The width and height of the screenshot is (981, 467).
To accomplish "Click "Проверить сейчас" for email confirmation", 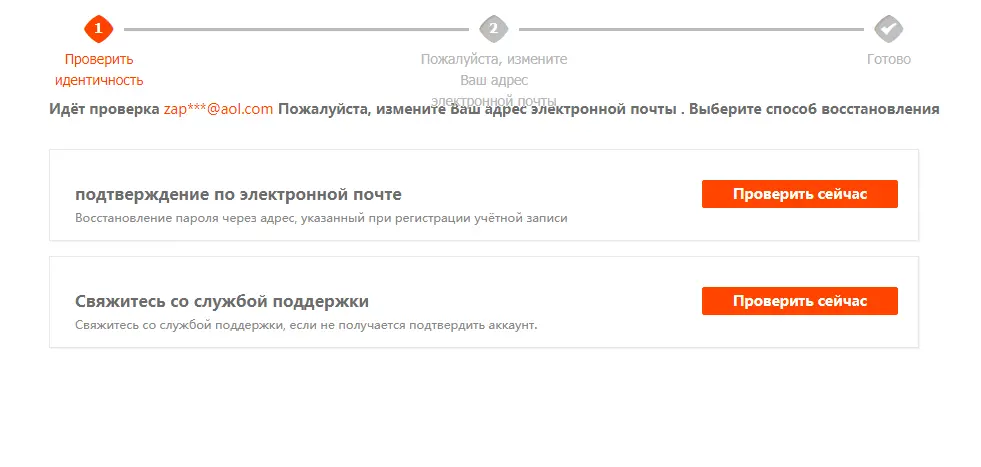I will click(800, 194).
